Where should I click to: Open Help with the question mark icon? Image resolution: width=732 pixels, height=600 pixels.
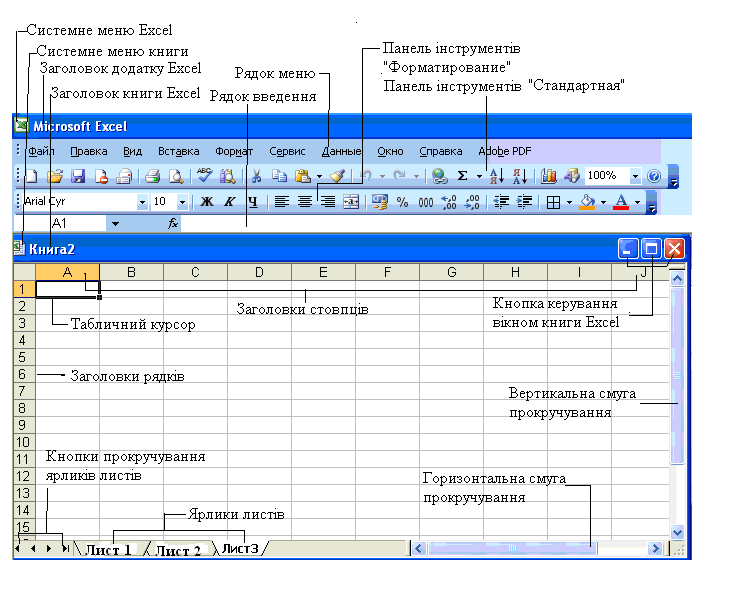point(654,176)
